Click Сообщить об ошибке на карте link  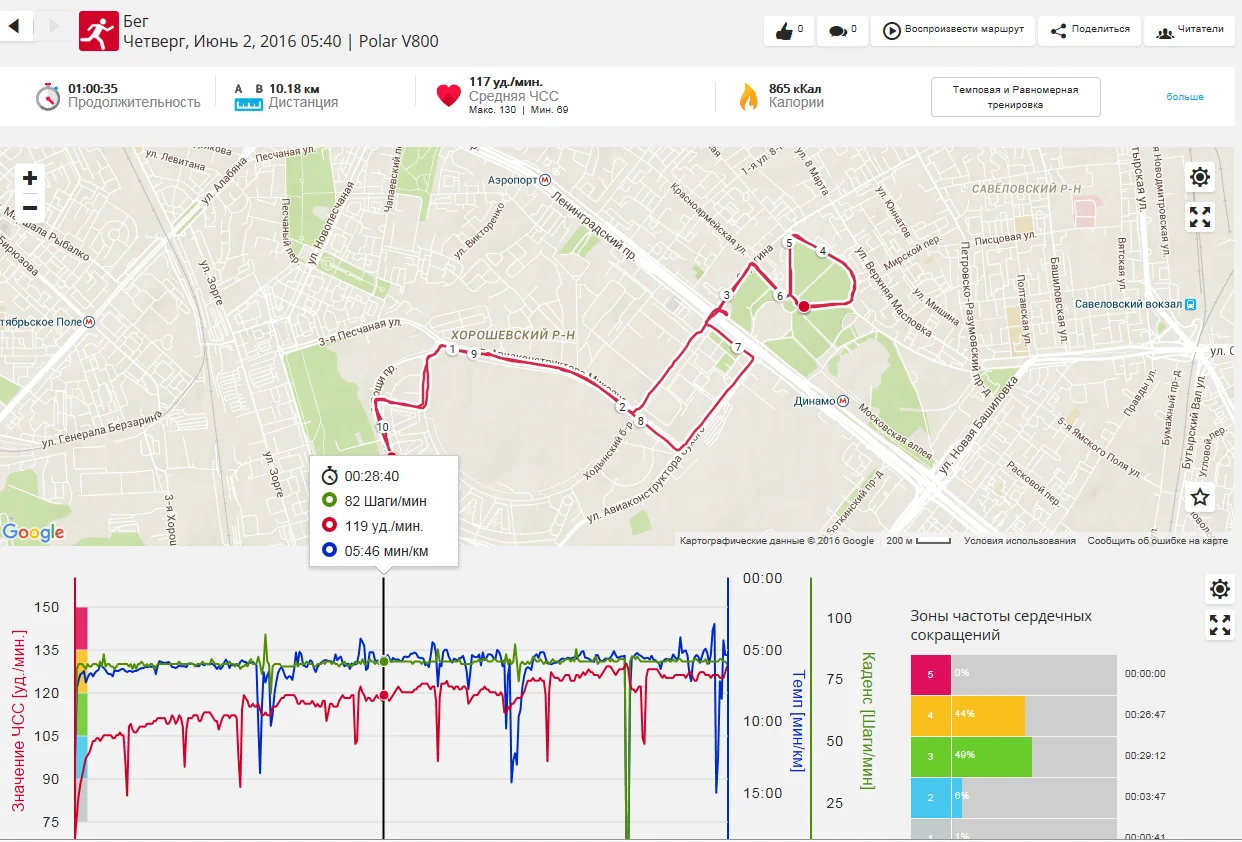pyautogui.click(x=1158, y=541)
